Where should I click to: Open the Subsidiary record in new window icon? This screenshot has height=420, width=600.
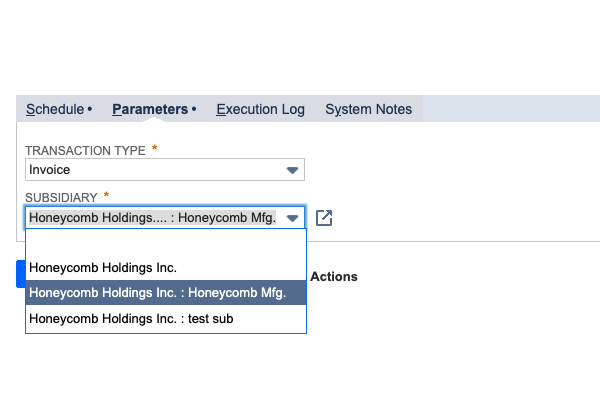click(324, 218)
